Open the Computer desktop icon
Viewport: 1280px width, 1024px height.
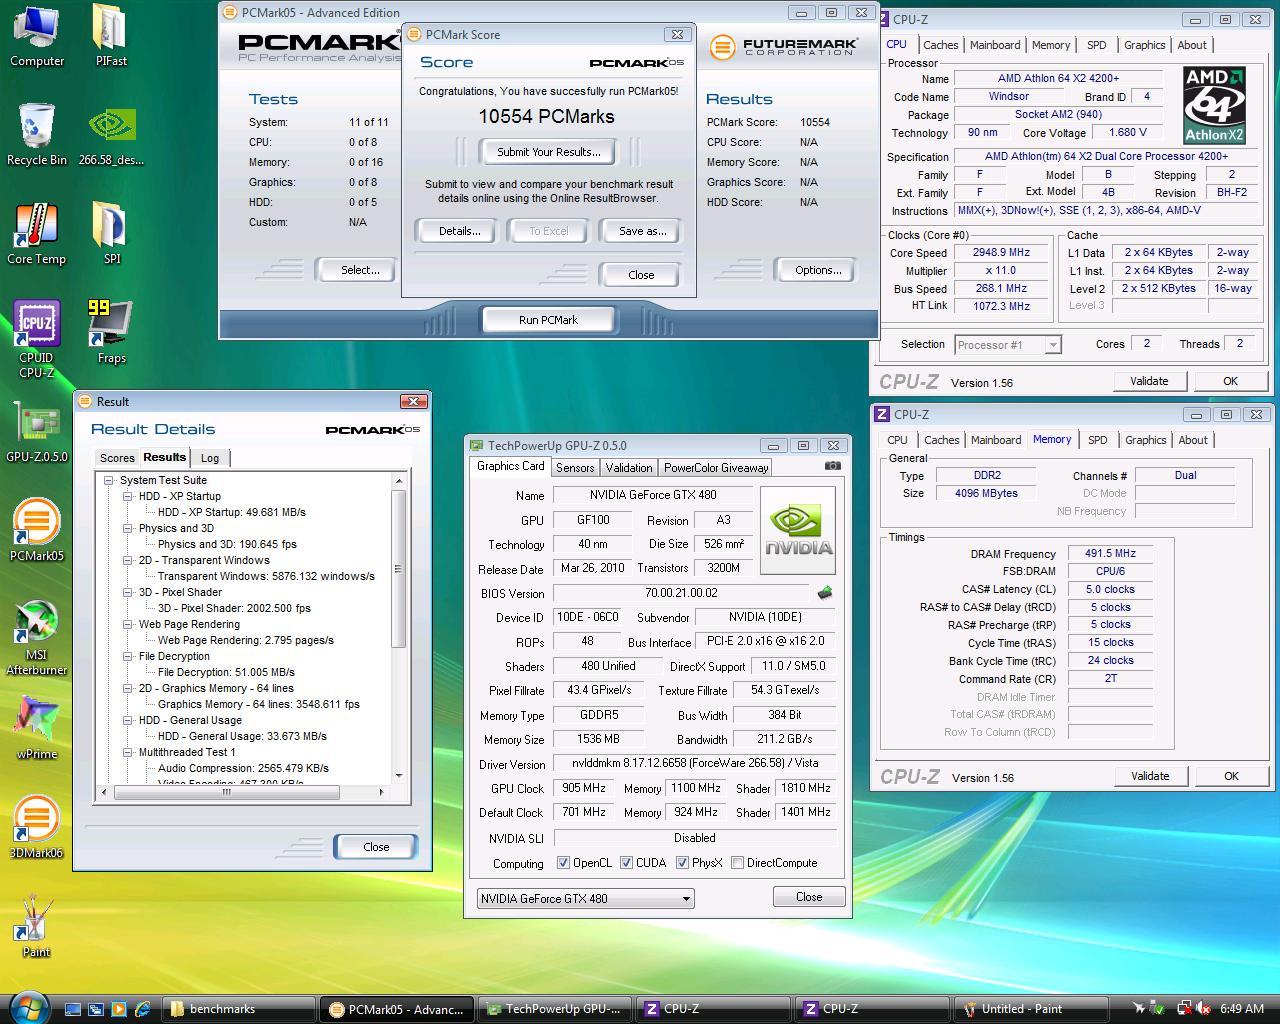coord(37,37)
